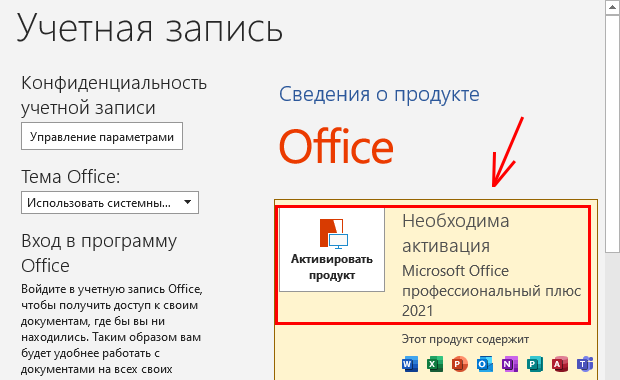Click the Конфиденциальность учетной записи heading
Viewport: 620px width, 380px height.
(114, 95)
